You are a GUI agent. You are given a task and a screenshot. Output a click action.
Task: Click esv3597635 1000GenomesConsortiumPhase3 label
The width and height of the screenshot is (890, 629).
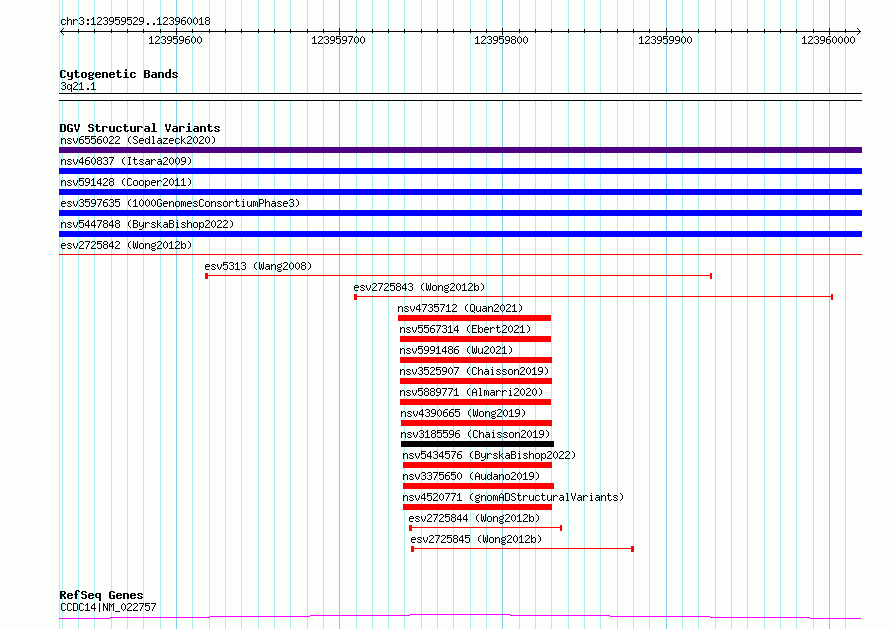(x=179, y=203)
